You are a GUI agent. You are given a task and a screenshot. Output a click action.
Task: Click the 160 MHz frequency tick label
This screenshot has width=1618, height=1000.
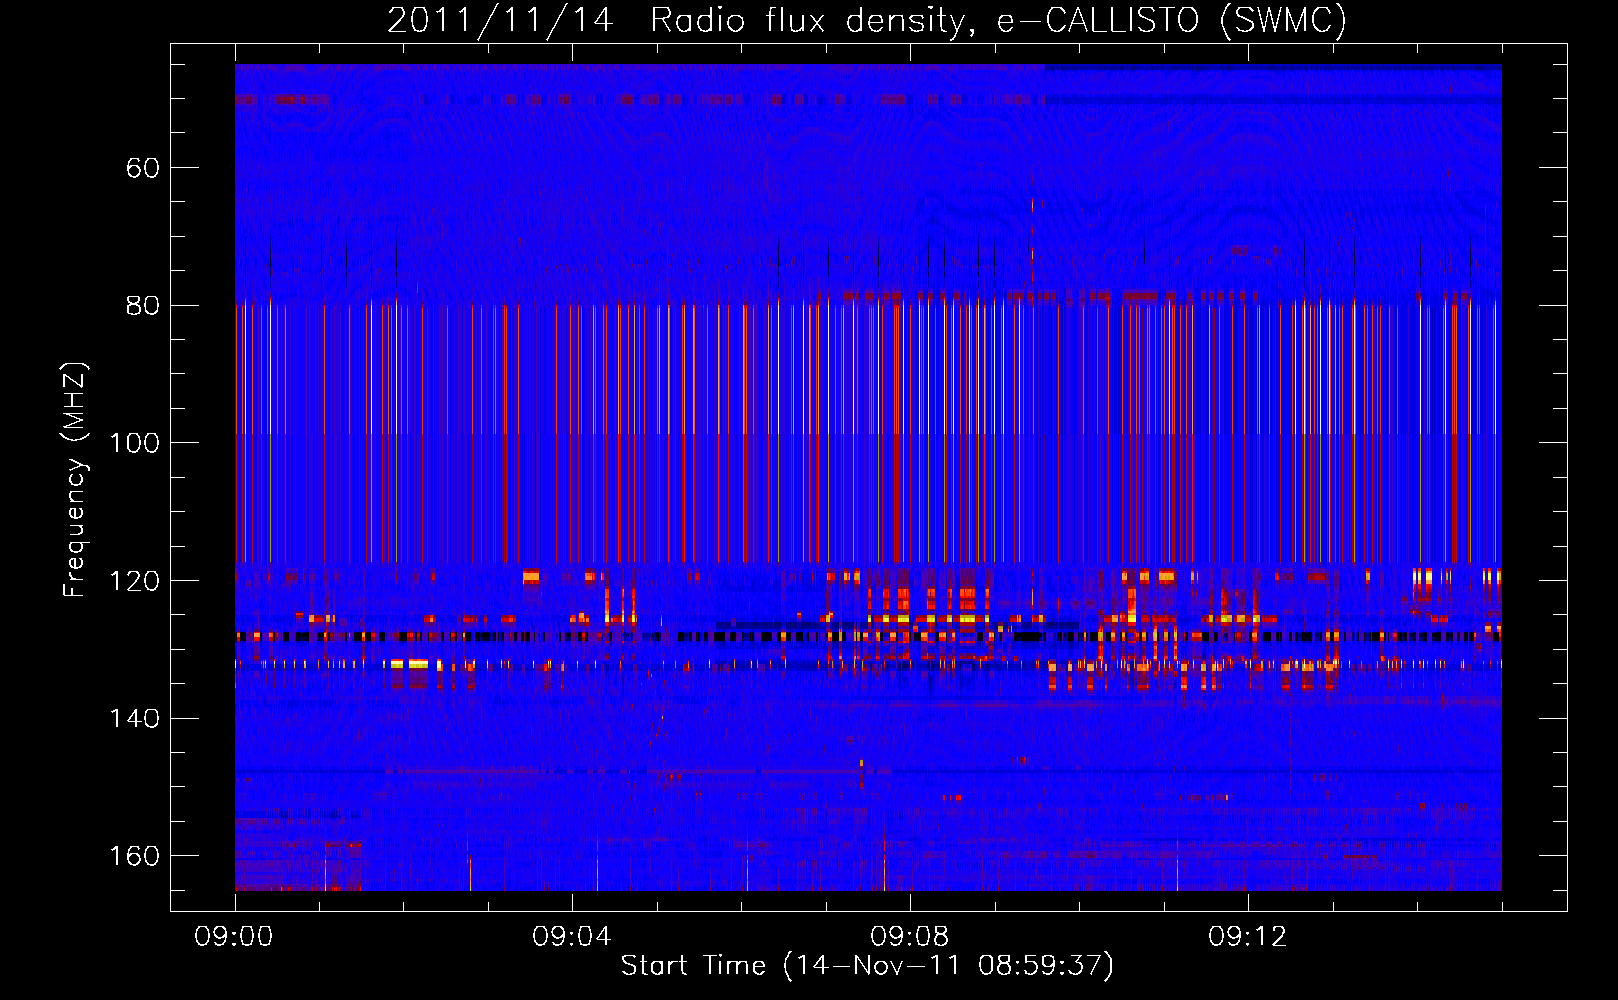coord(135,856)
